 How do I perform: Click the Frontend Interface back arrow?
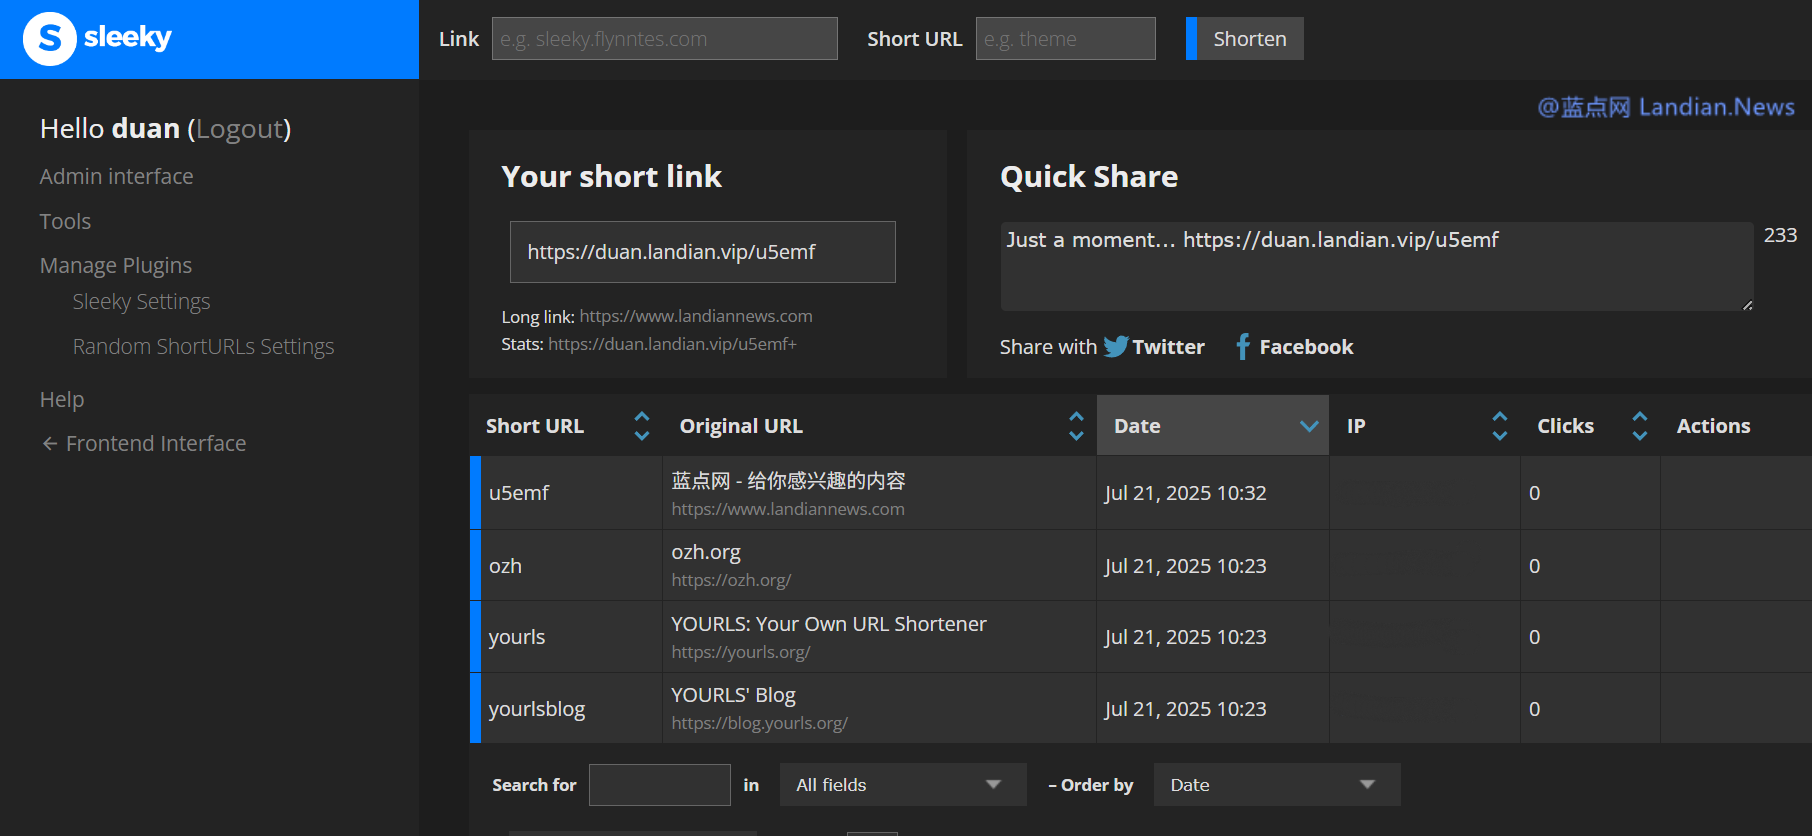coord(49,443)
